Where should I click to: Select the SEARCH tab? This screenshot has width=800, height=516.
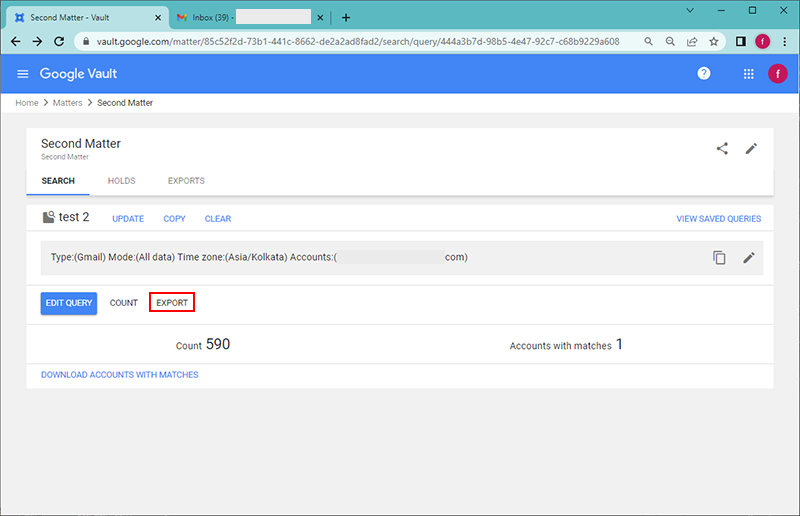point(58,181)
